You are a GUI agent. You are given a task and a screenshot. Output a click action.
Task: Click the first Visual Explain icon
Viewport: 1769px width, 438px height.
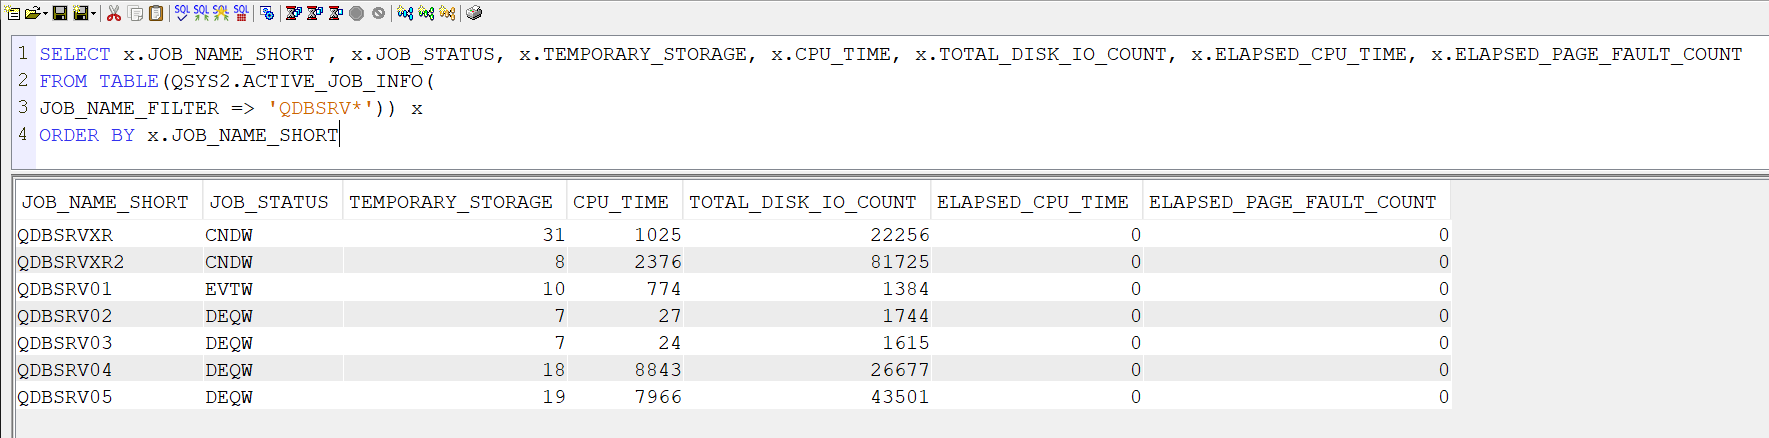405,13
